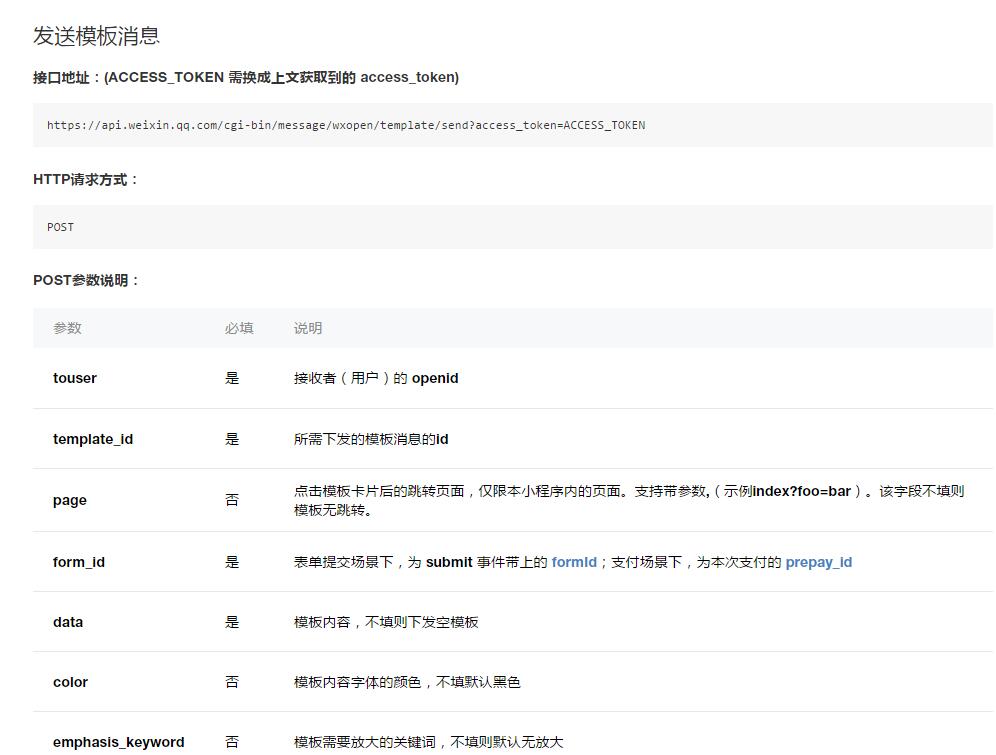Image resolution: width=996 pixels, height=755 pixels.
Task: Click the color parameter name
Action: point(69,682)
